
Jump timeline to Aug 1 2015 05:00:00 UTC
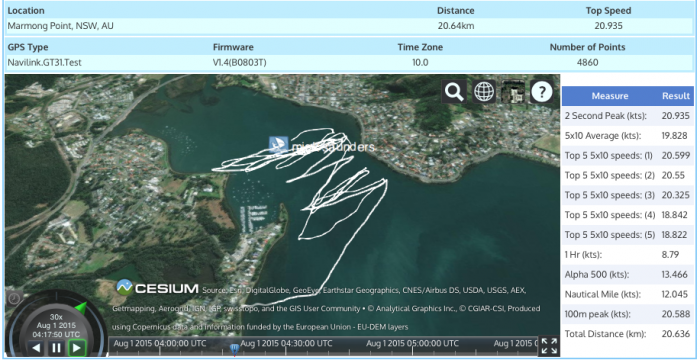[412, 343]
